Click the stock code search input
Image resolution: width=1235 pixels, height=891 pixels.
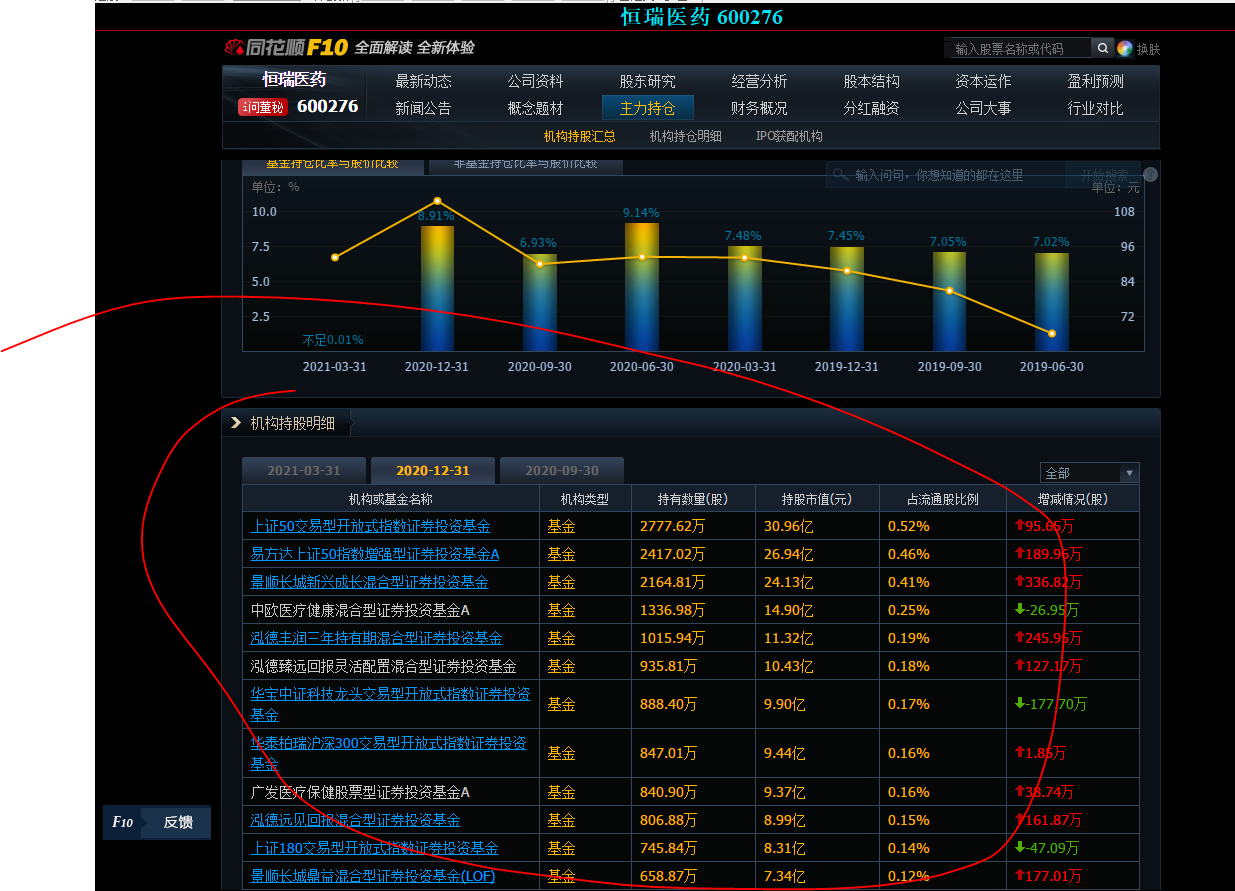pyautogui.click(x=1018, y=48)
